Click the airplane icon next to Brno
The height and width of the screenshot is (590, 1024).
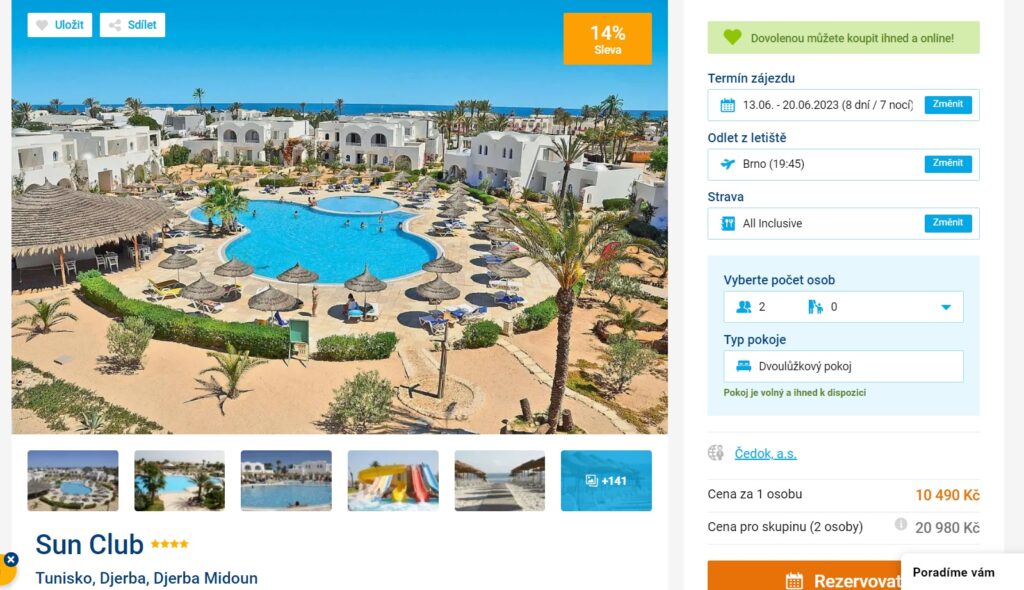tap(728, 164)
